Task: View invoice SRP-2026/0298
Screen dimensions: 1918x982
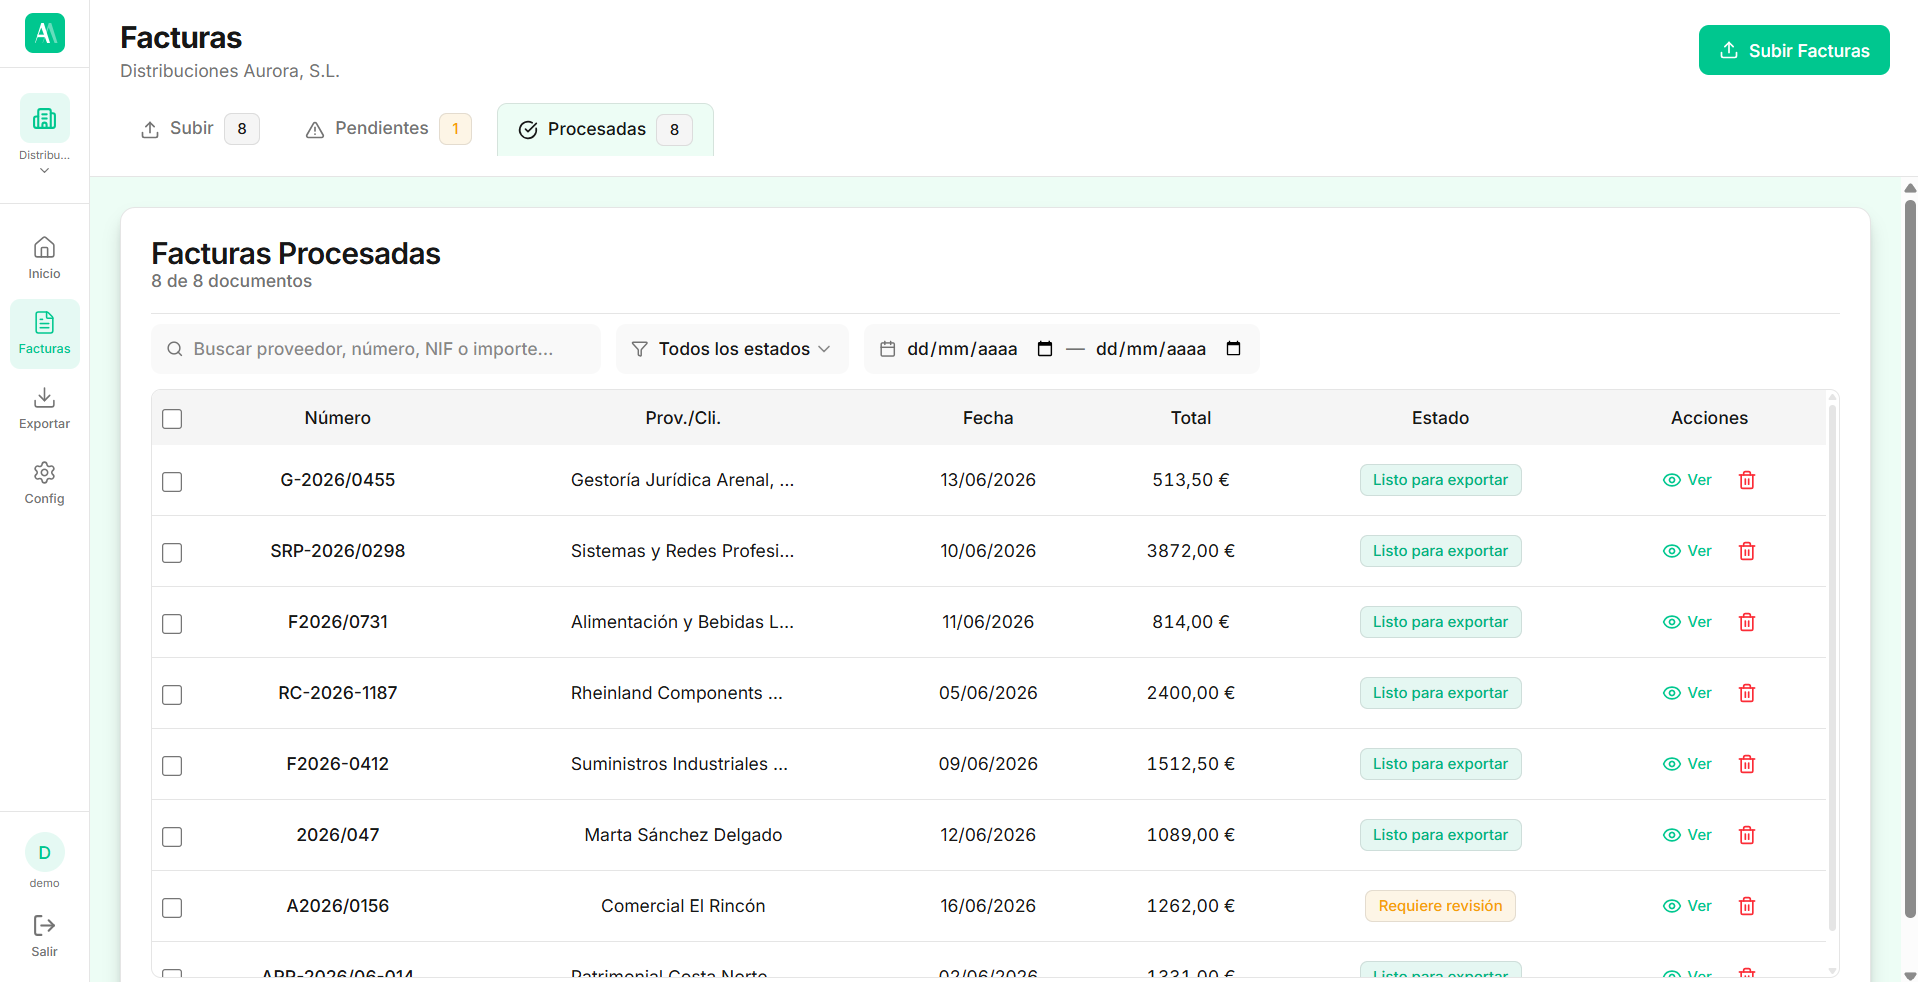Action: click(1687, 551)
